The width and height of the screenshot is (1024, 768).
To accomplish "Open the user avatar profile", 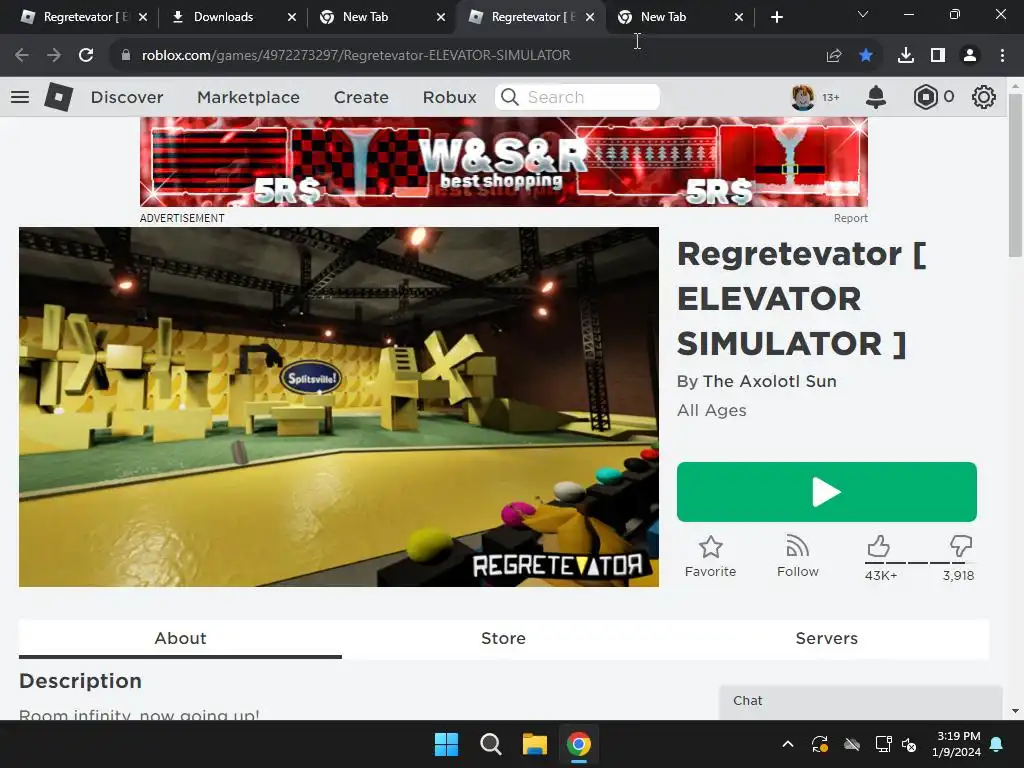I will pyautogui.click(x=803, y=97).
